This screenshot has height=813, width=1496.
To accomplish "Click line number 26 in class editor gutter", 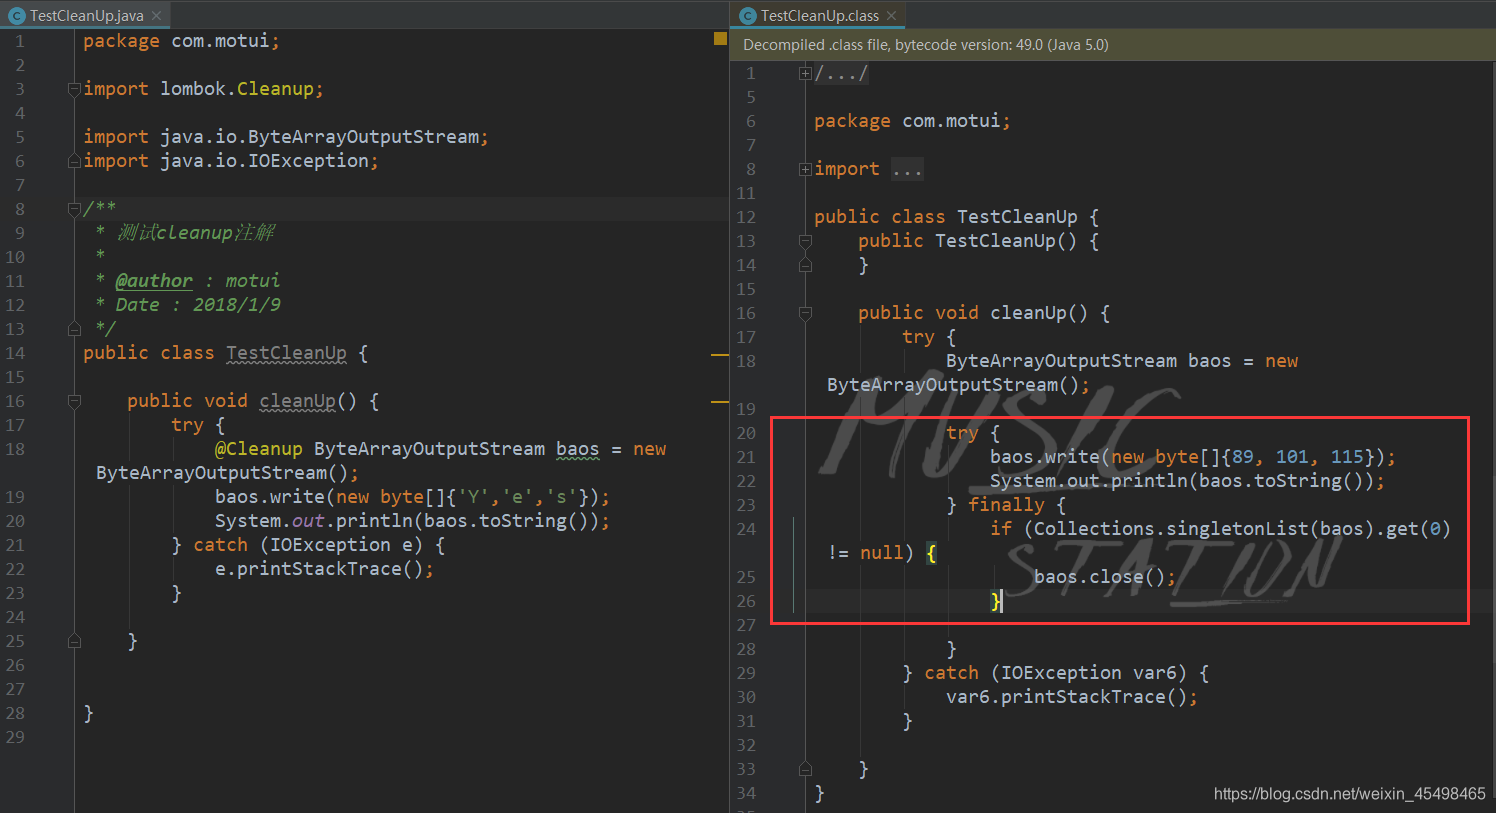I will tap(746, 601).
